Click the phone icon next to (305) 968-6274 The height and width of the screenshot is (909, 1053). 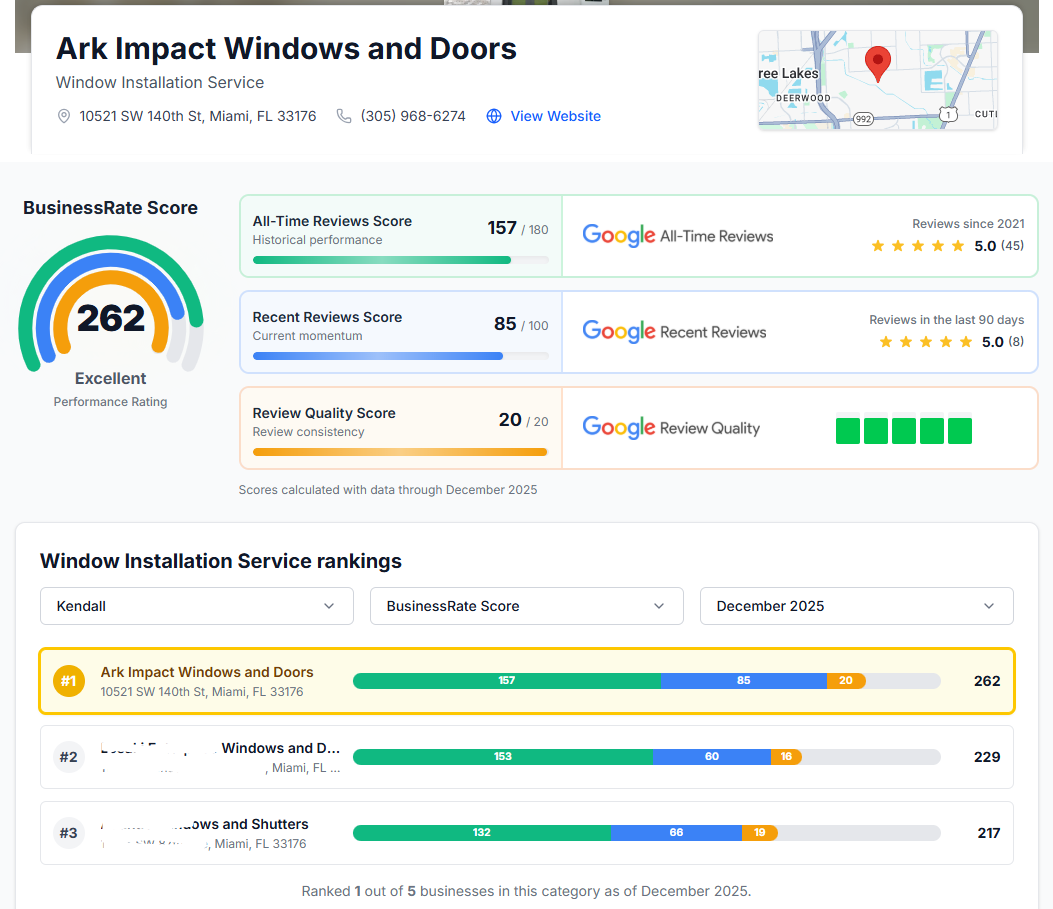[344, 116]
